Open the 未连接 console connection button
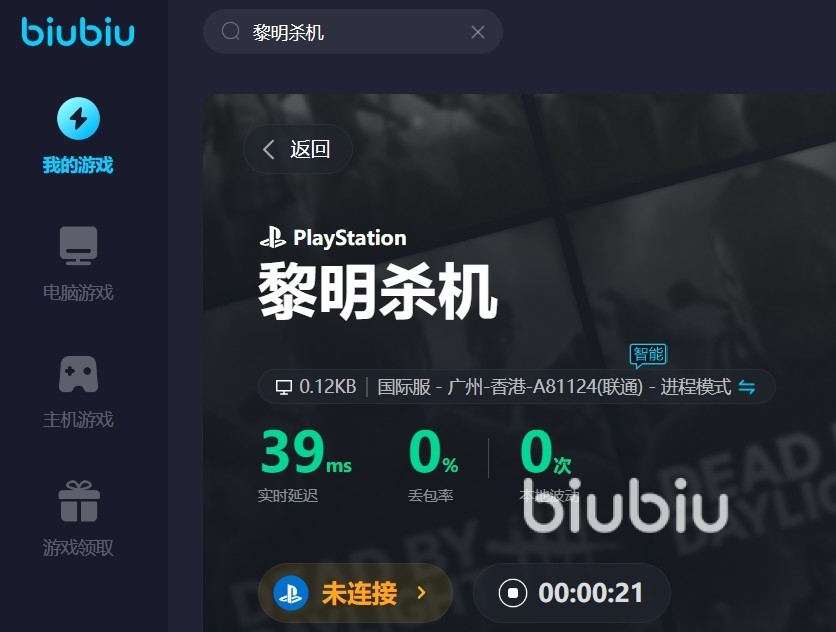836x632 pixels. (x=355, y=593)
